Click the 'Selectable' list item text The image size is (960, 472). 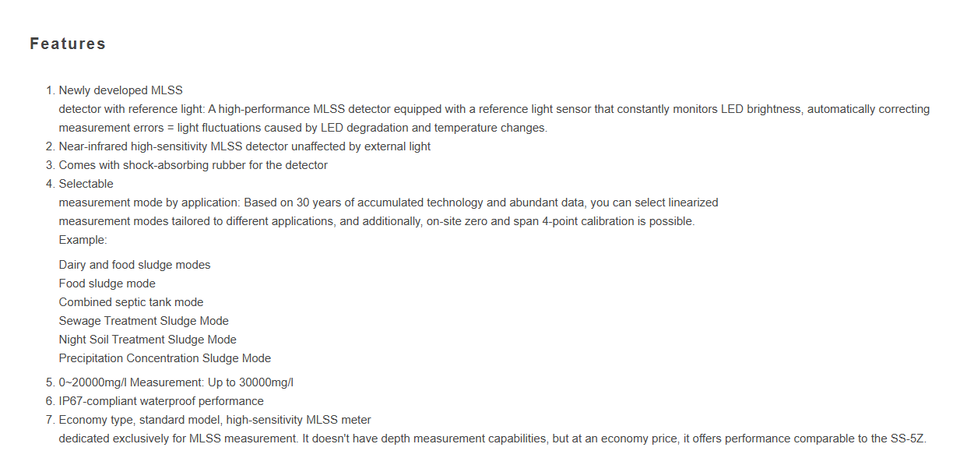[x=86, y=184]
